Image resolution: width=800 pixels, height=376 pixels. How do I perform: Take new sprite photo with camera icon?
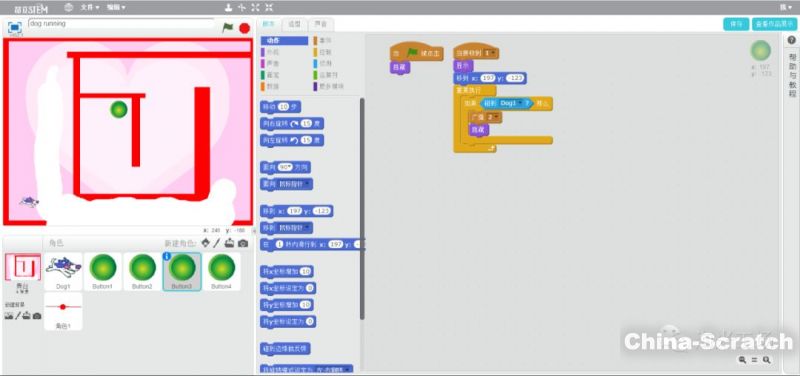tap(243, 243)
